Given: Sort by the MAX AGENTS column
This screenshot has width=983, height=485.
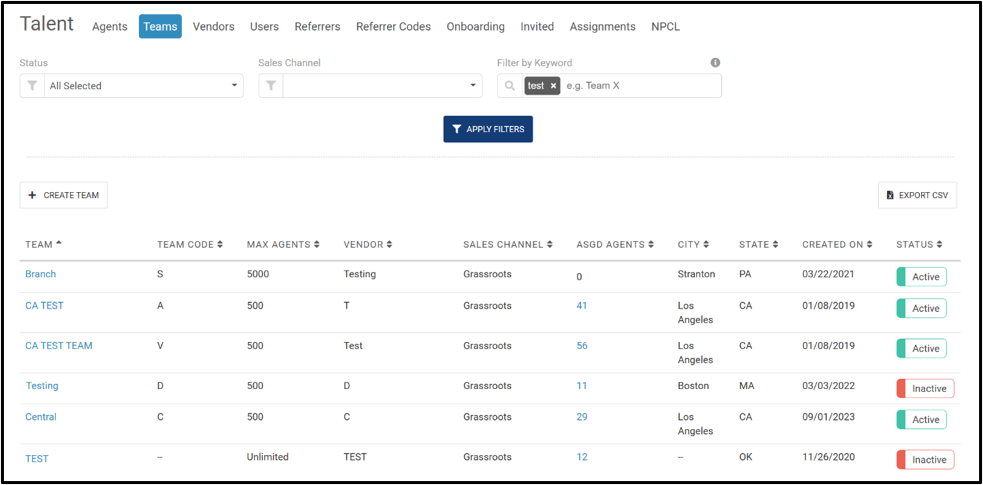Looking at the screenshot, I should [283, 244].
